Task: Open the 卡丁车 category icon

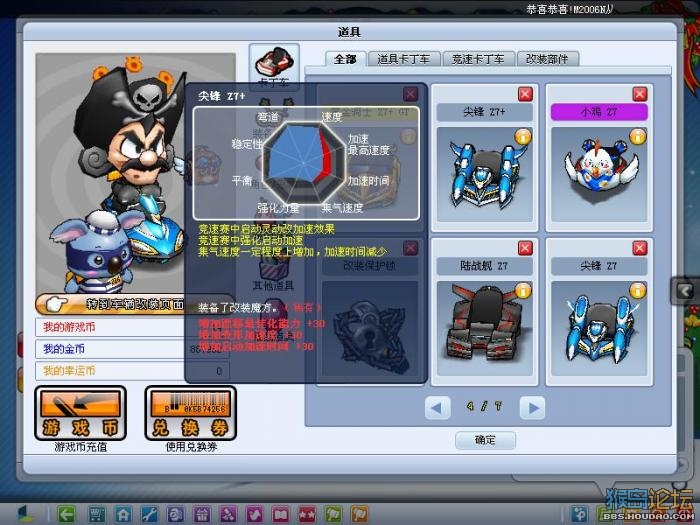Action: (x=274, y=66)
